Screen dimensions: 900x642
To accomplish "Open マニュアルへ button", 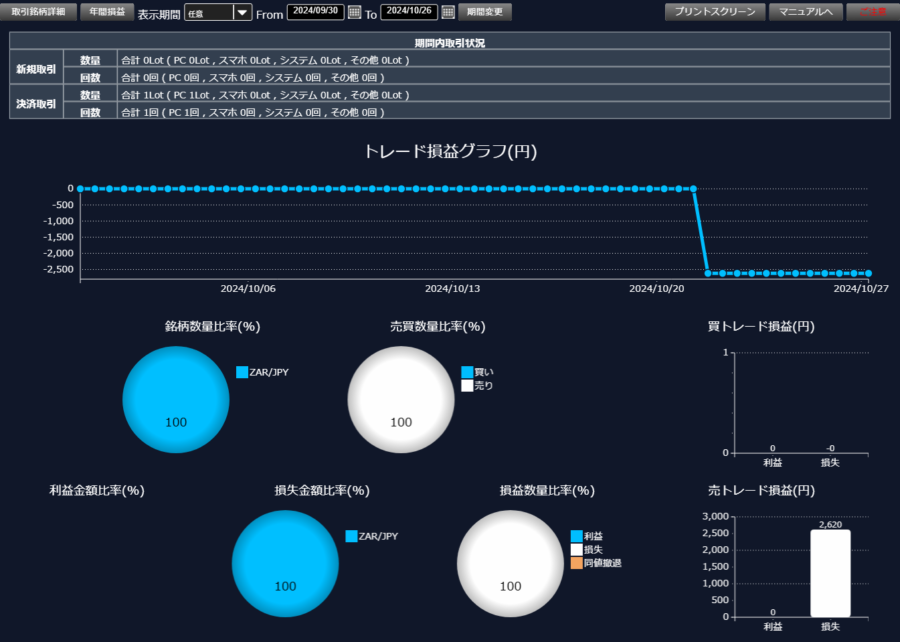I will (x=806, y=11).
